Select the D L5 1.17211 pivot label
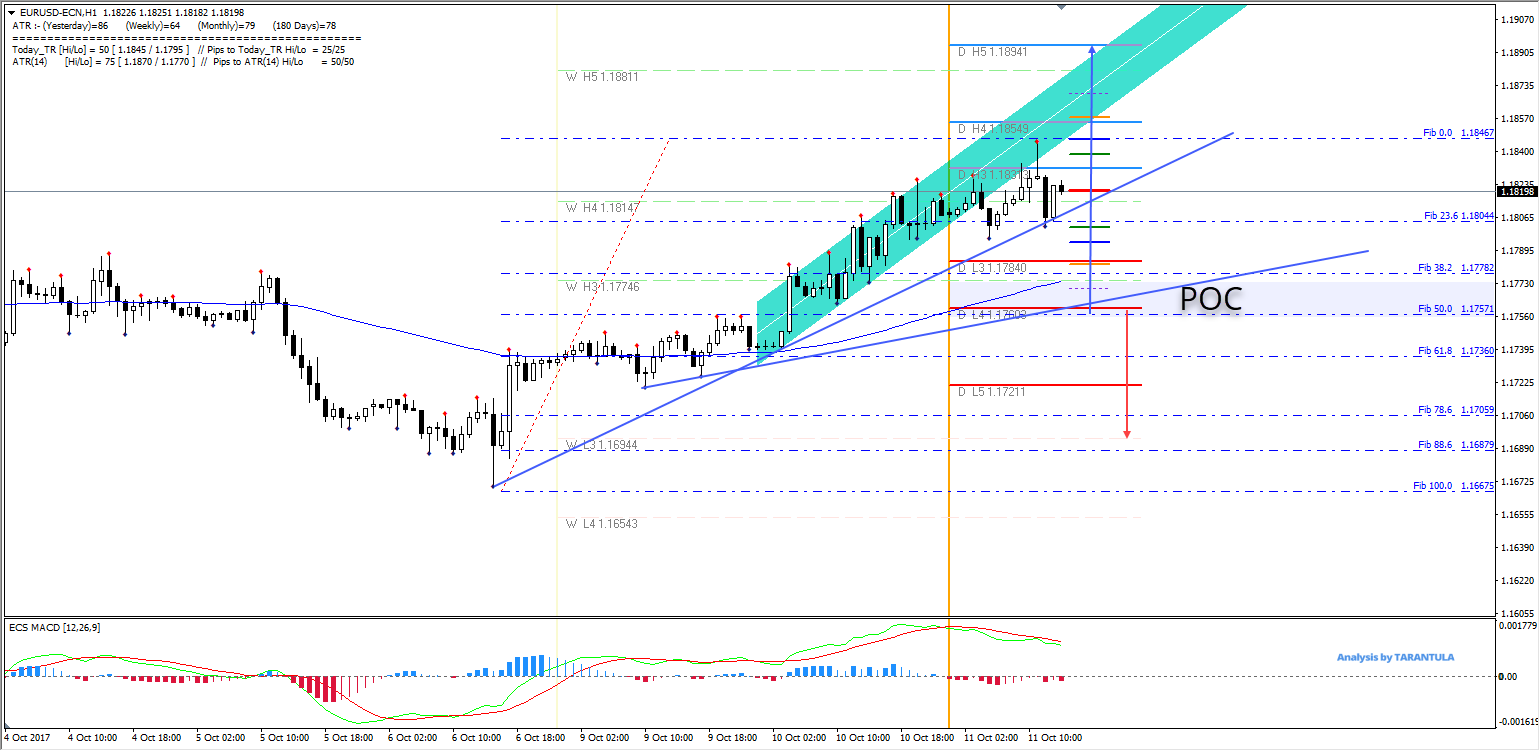The image size is (1540, 751). pyautogui.click(x=992, y=392)
